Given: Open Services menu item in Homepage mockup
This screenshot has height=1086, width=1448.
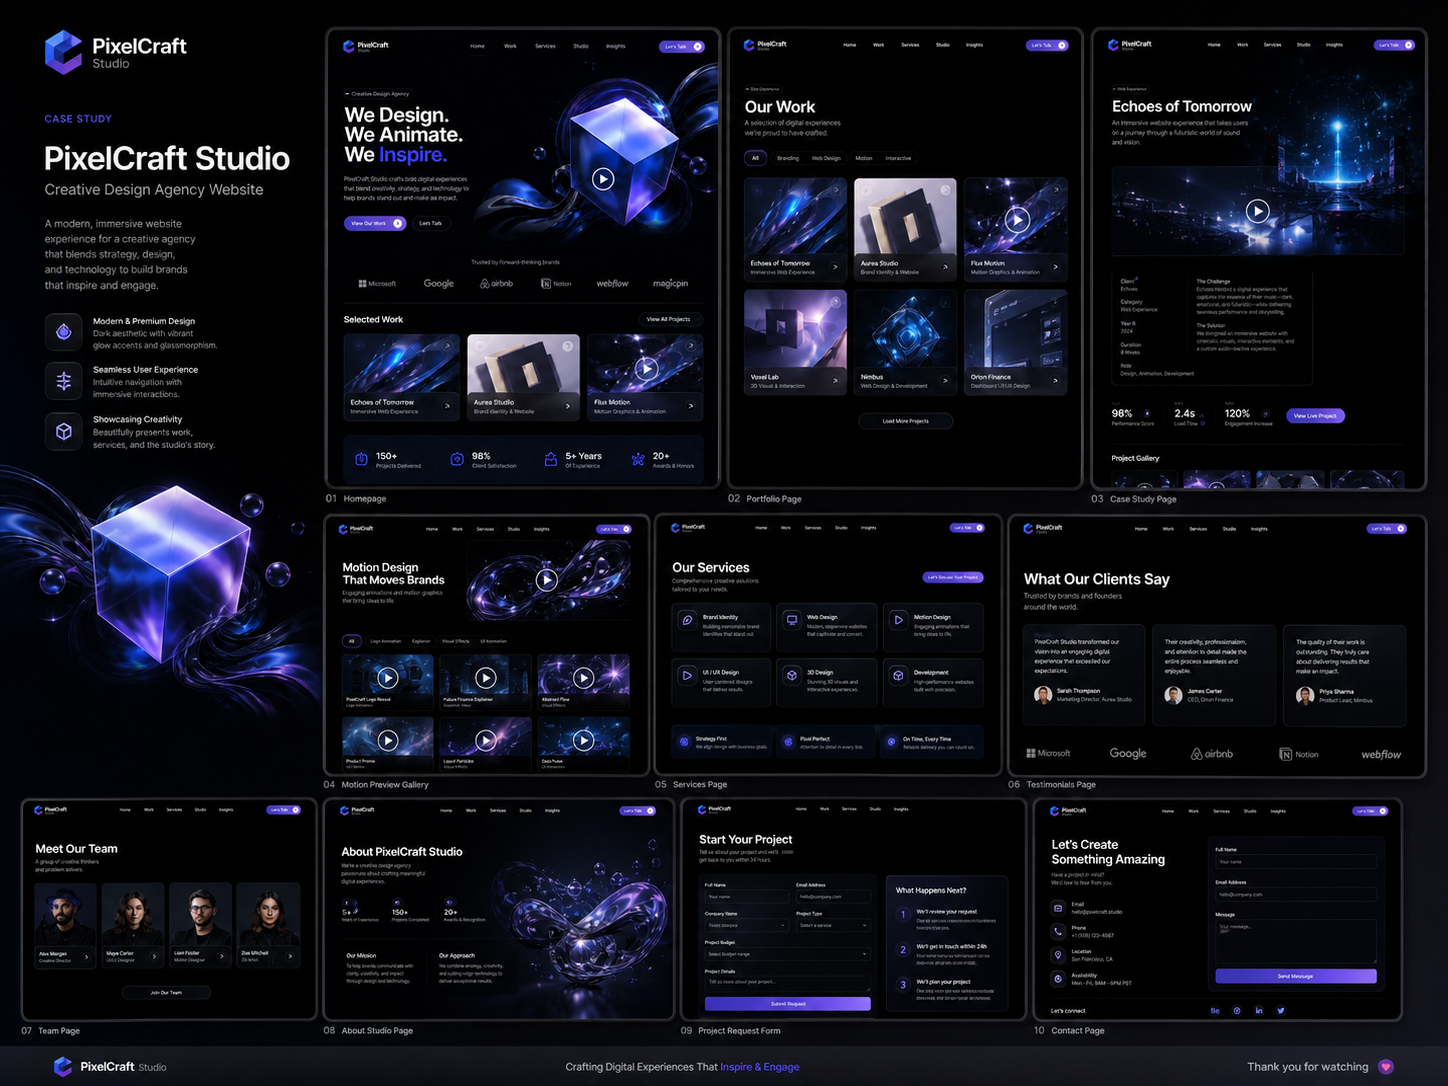Looking at the screenshot, I should pyautogui.click(x=545, y=46).
